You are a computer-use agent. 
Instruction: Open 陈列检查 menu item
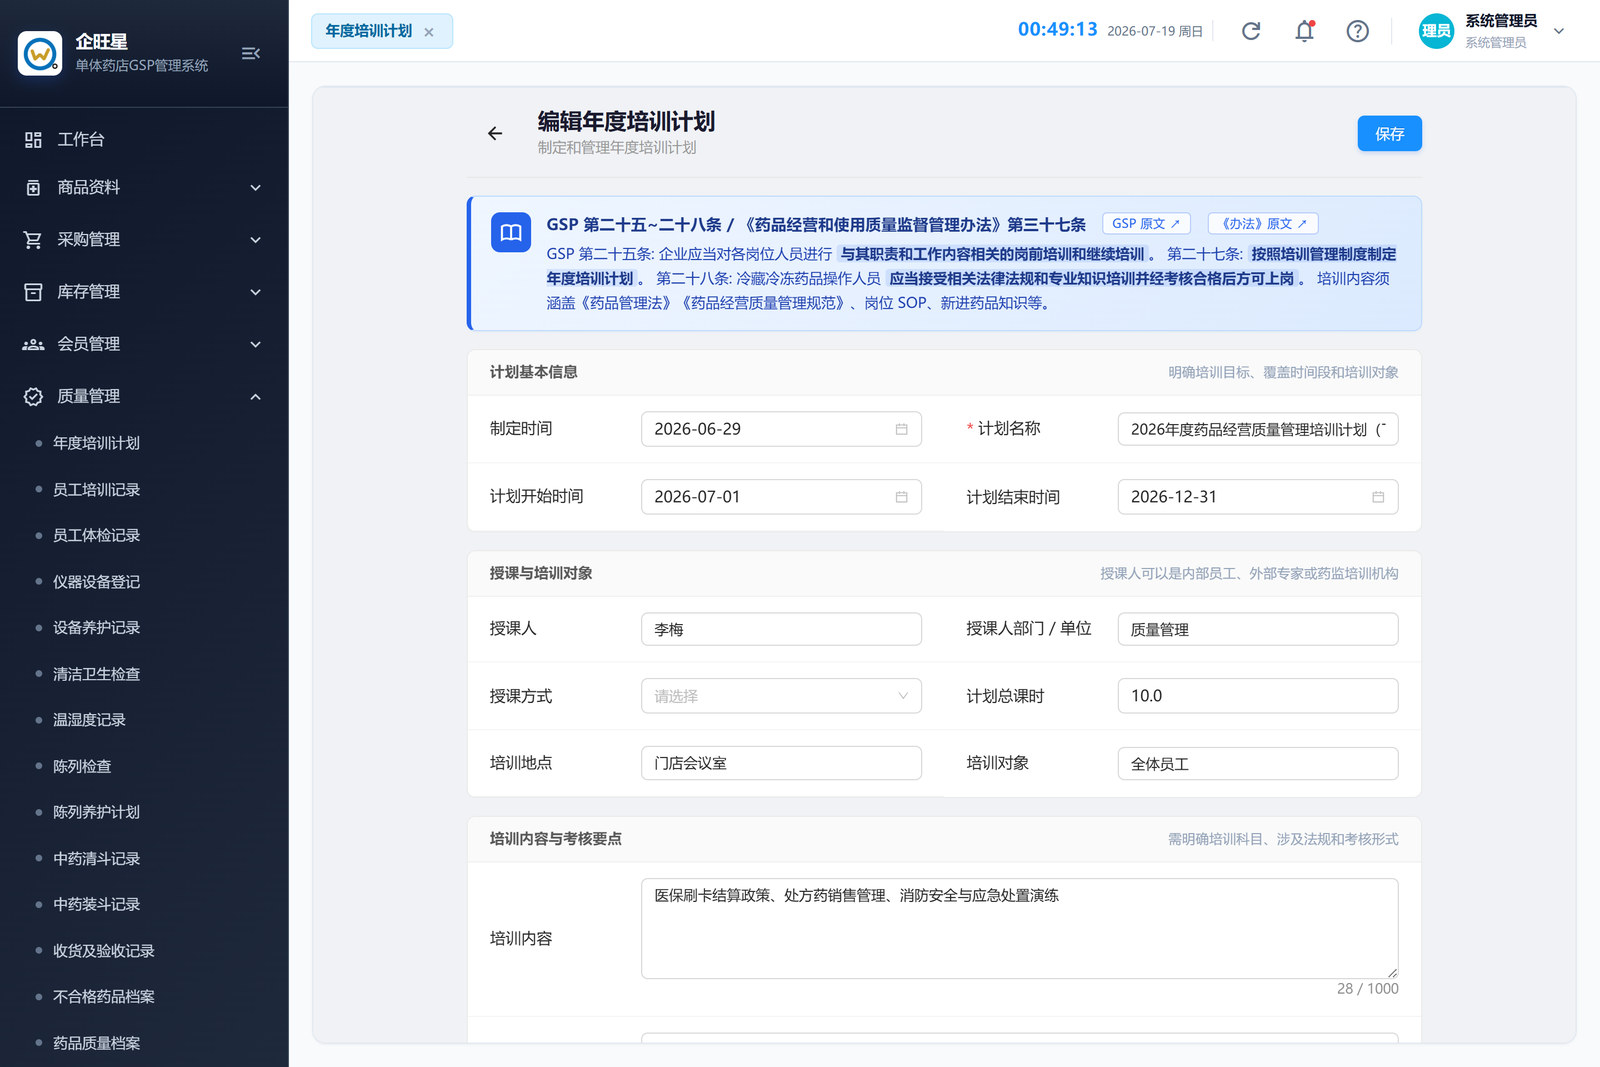[82, 766]
